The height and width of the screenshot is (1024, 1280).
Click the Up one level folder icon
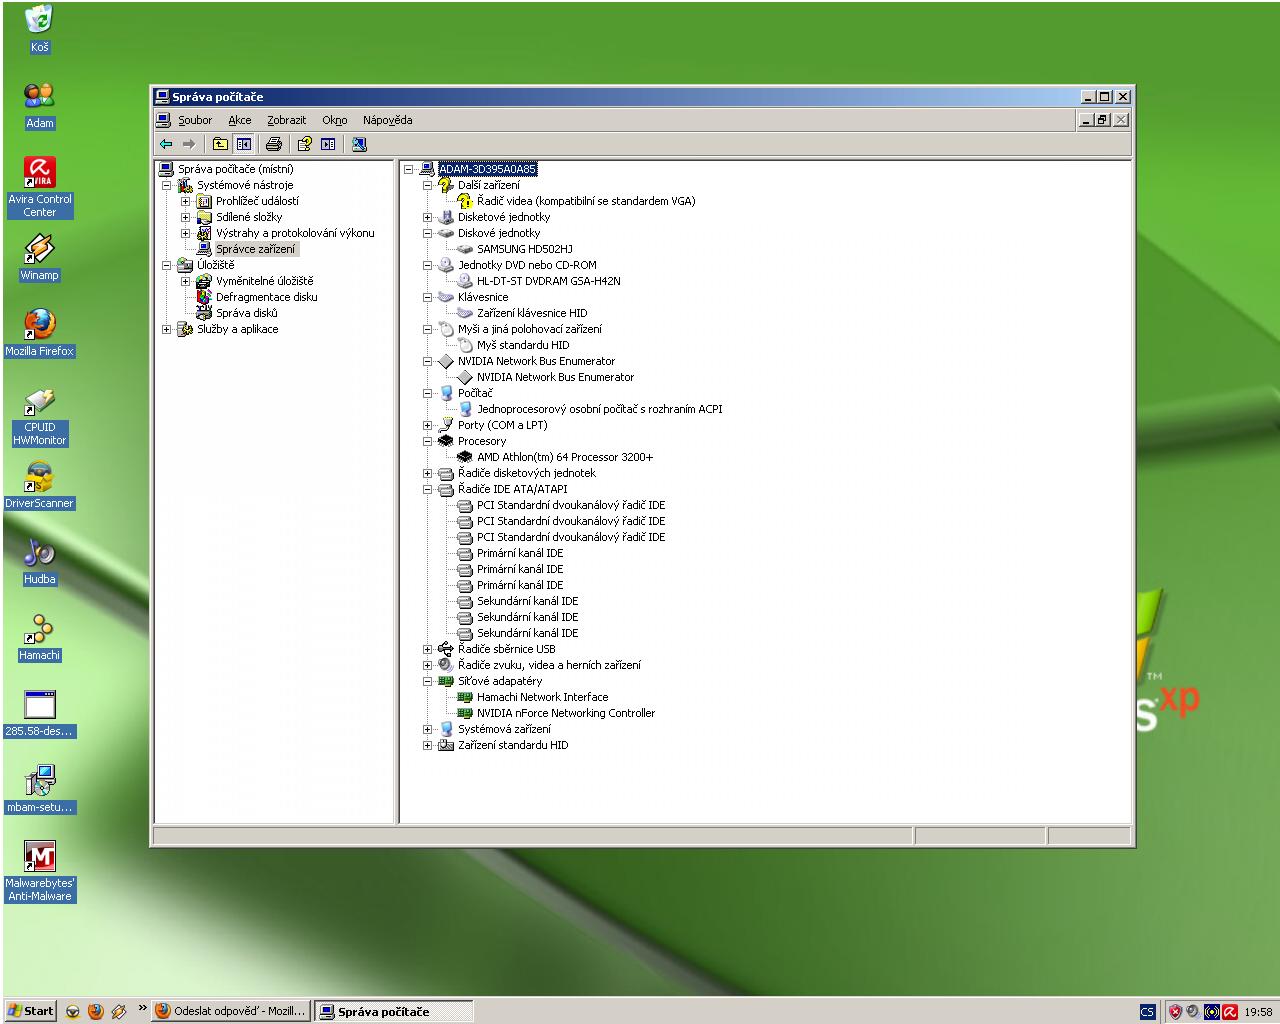[220, 144]
